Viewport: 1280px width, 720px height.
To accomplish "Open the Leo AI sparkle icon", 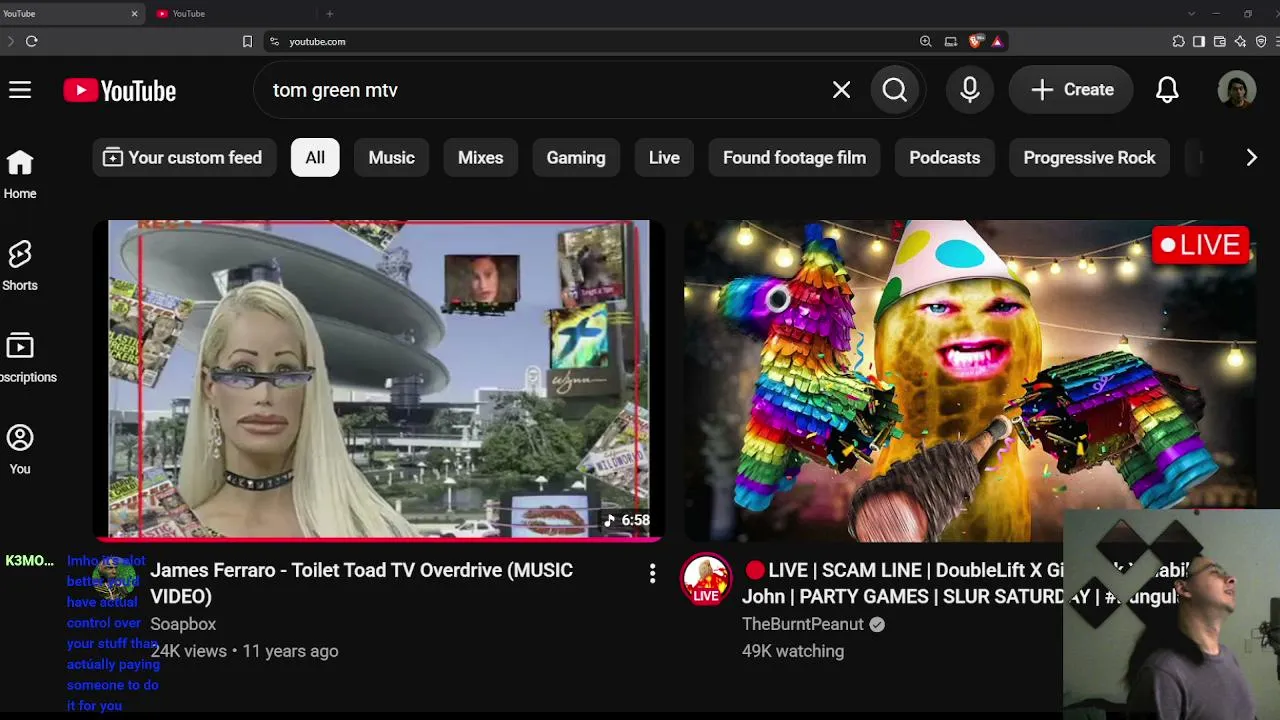I will 1241,41.
